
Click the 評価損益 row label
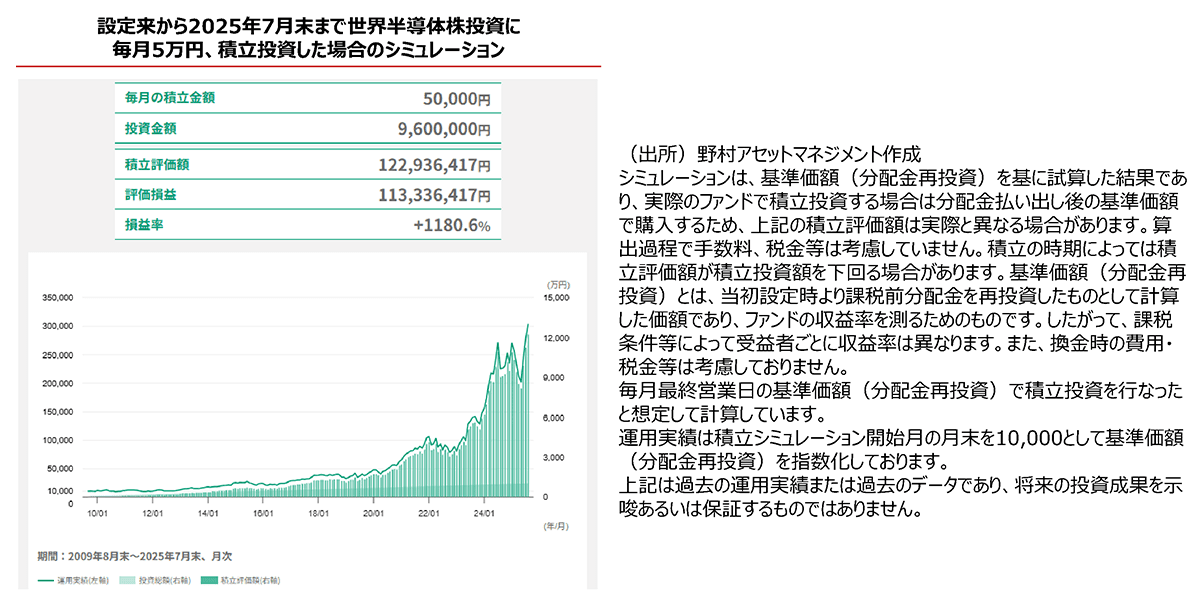[x=151, y=194]
